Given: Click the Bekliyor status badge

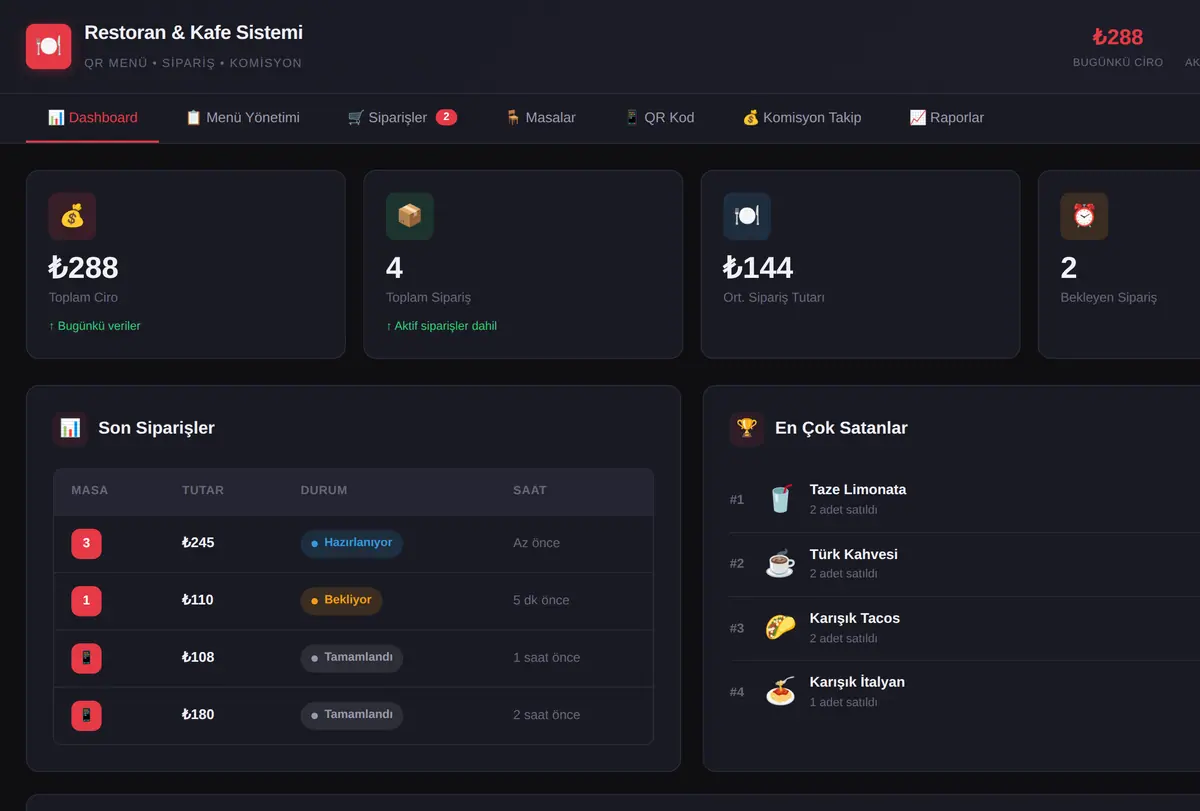Looking at the screenshot, I should pyautogui.click(x=341, y=601).
